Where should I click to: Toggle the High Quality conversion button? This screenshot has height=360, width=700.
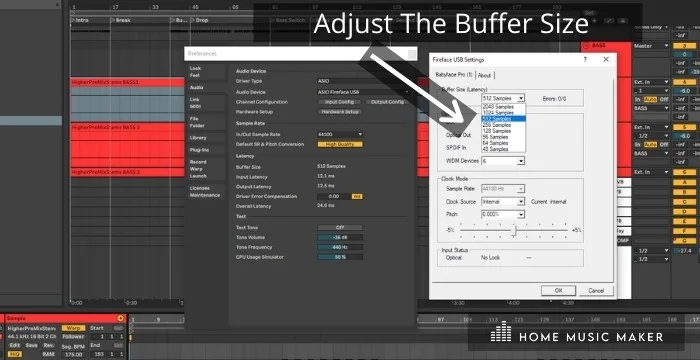tap(340, 144)
